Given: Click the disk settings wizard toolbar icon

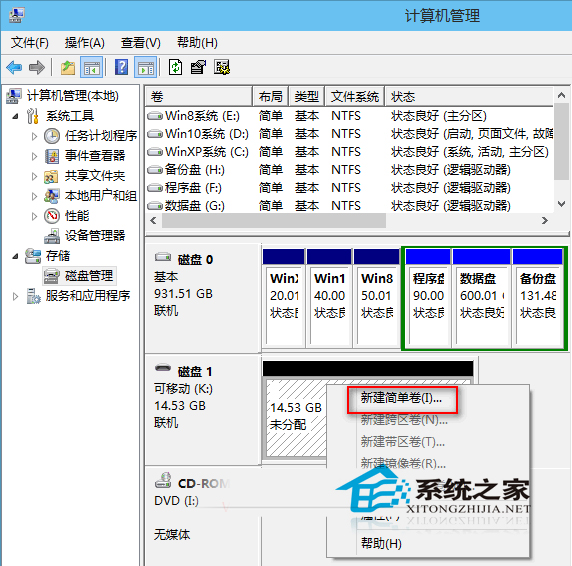Looking at the screenshot, I should [x=222, y=67].
